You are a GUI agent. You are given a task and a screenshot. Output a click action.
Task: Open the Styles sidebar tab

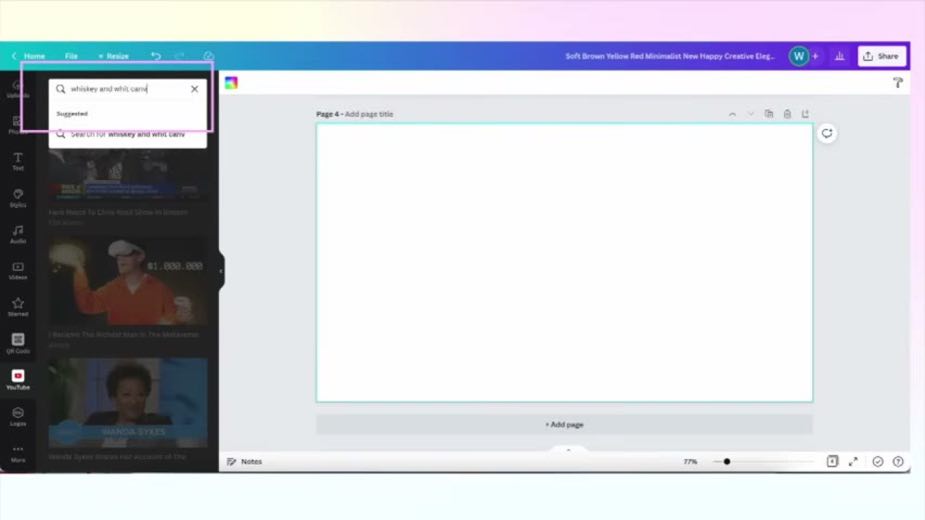(18, 198)
